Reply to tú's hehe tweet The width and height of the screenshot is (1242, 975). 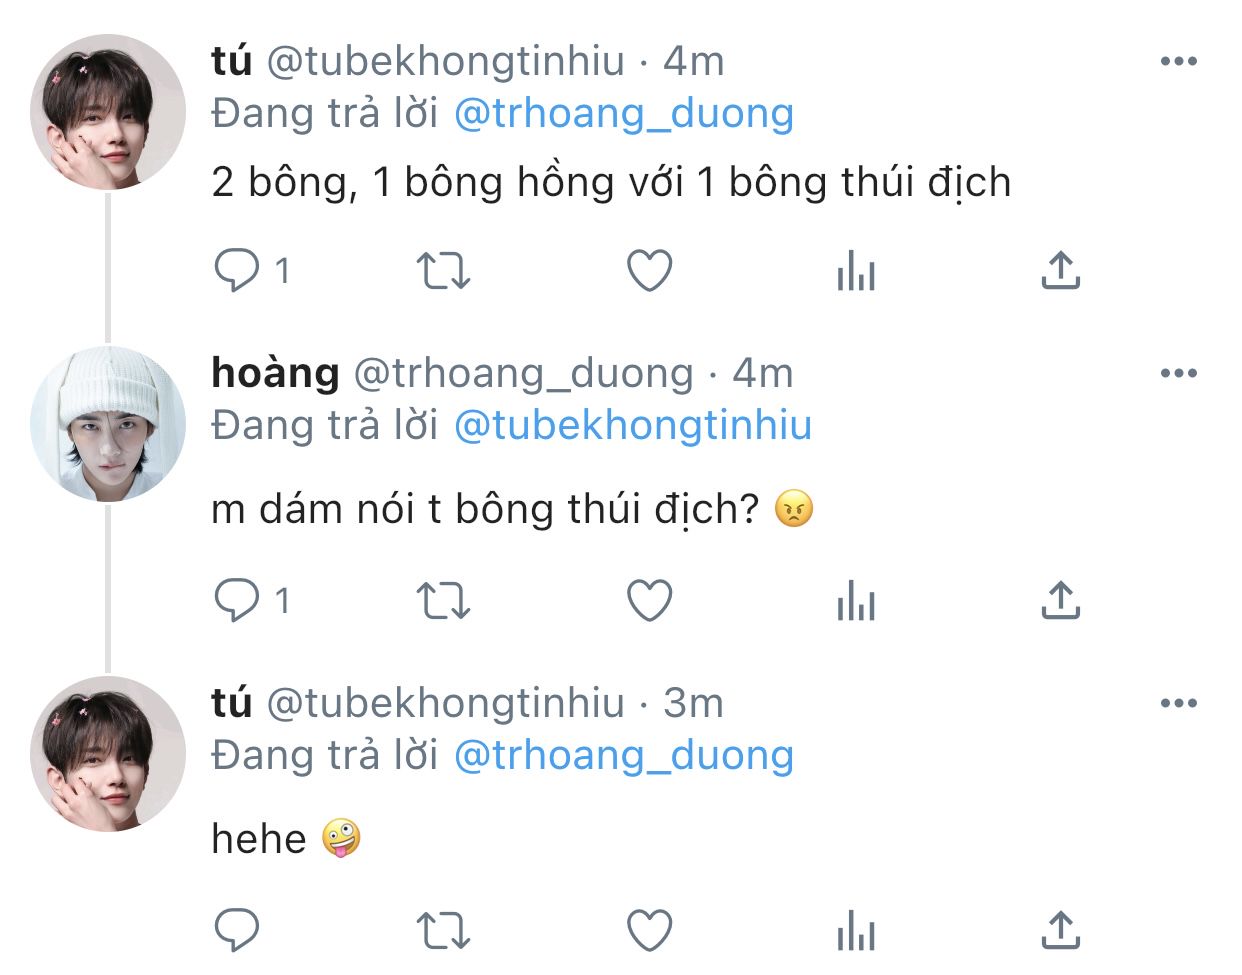coord(238,931)
